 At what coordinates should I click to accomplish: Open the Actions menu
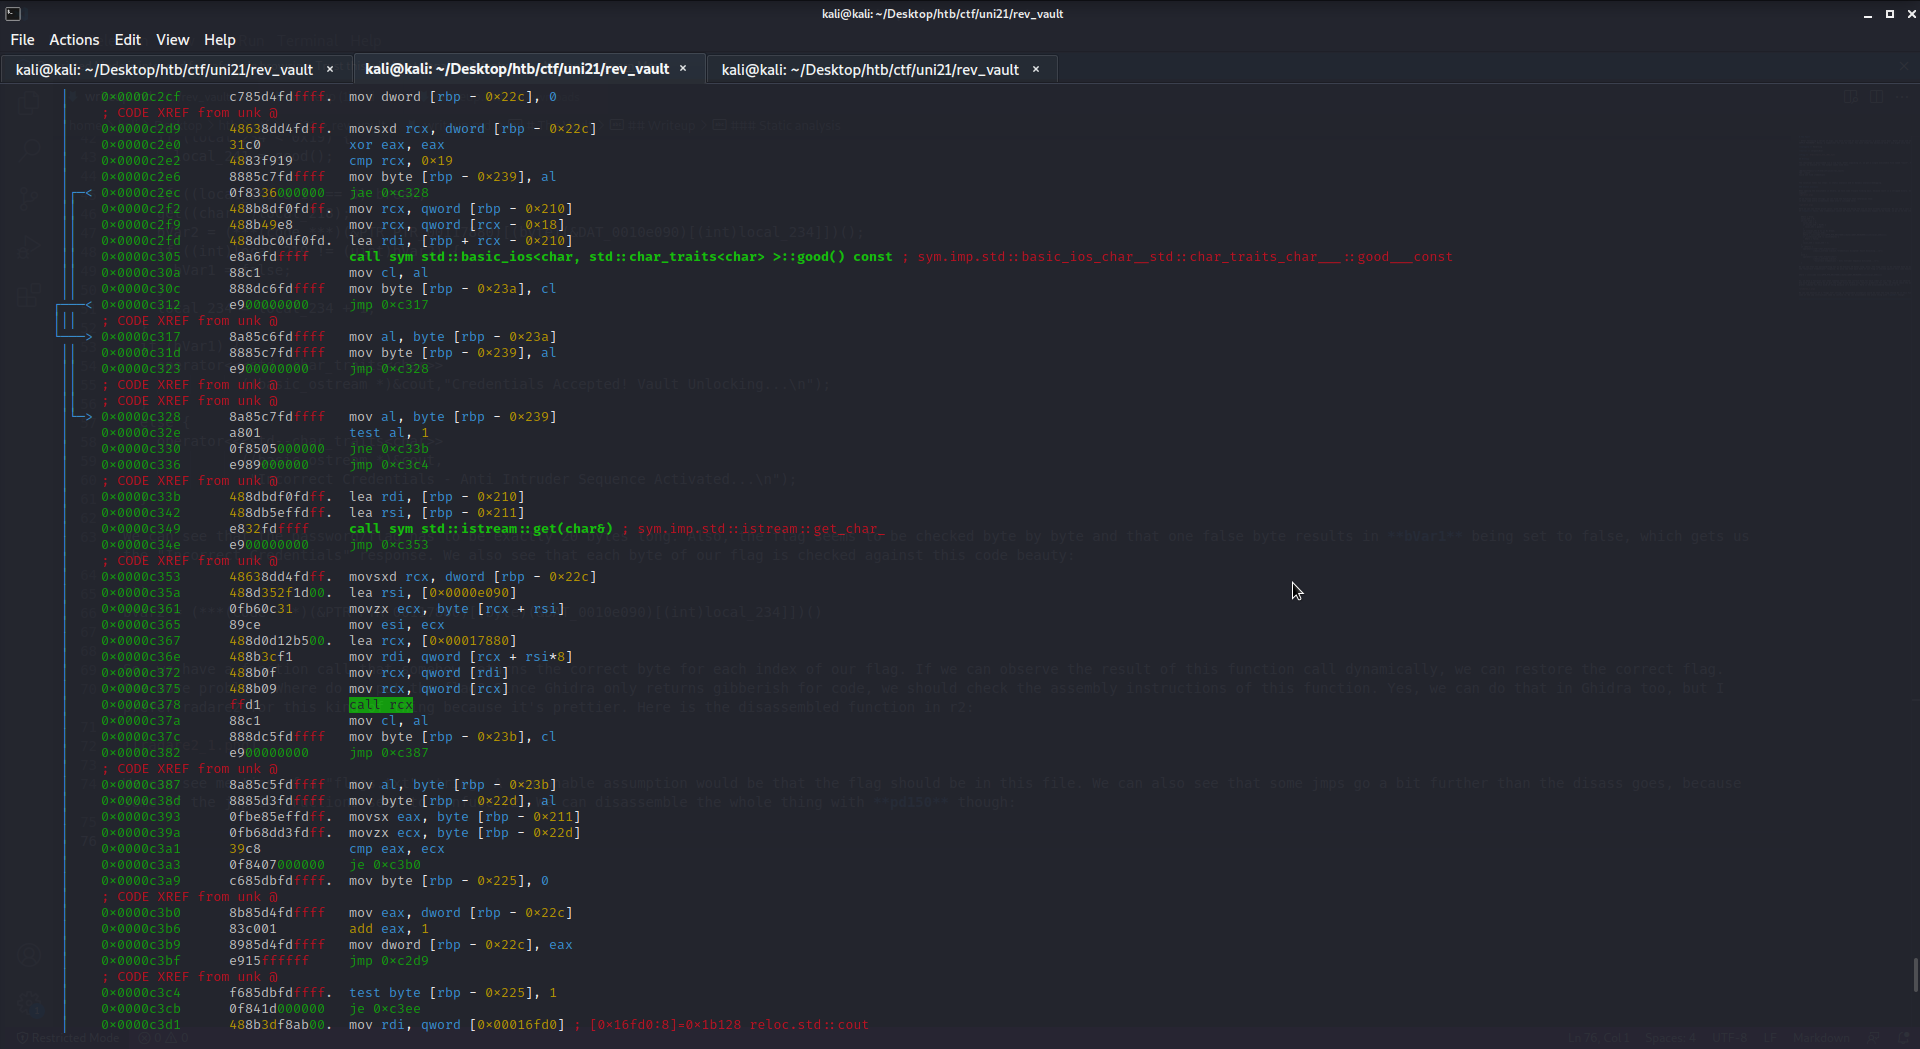point(74,40)
